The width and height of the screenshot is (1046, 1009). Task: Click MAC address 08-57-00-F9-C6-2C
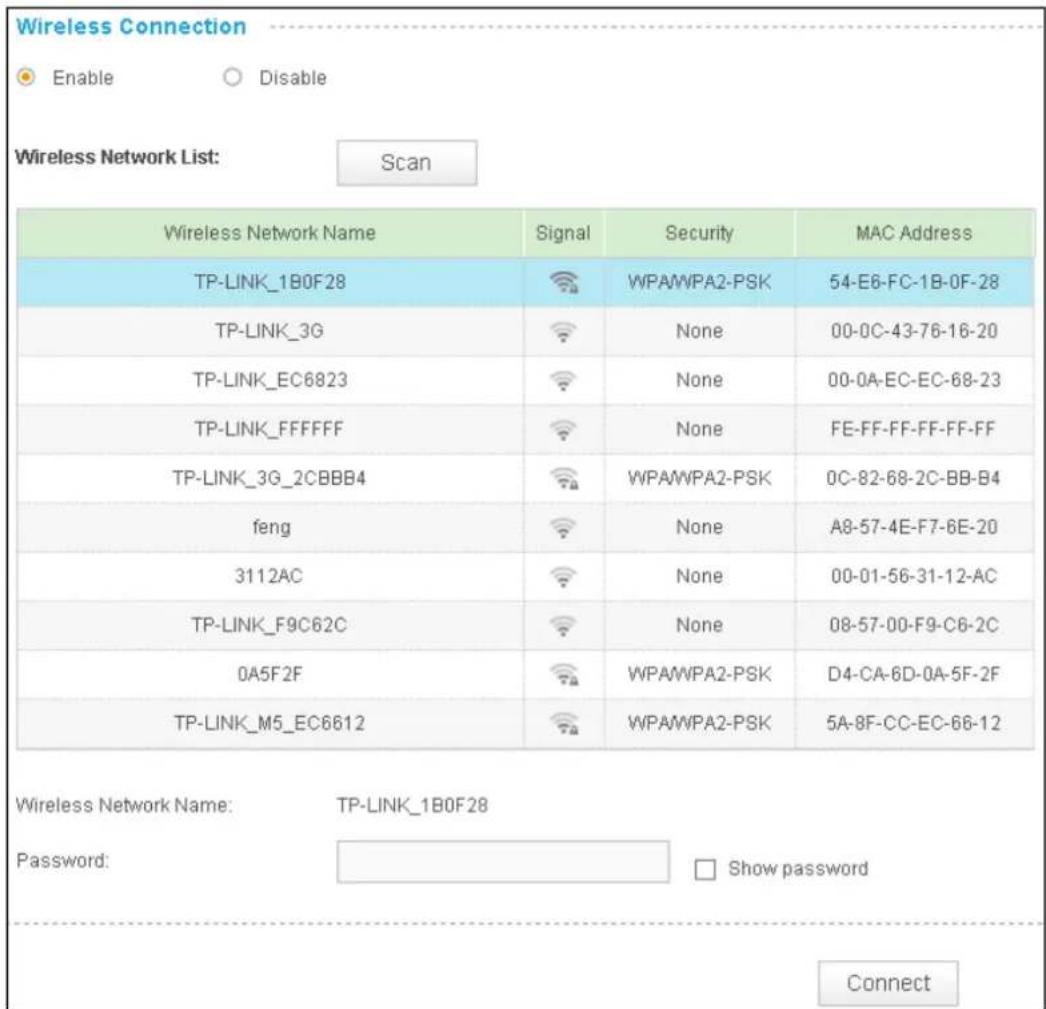coord(914,625)
